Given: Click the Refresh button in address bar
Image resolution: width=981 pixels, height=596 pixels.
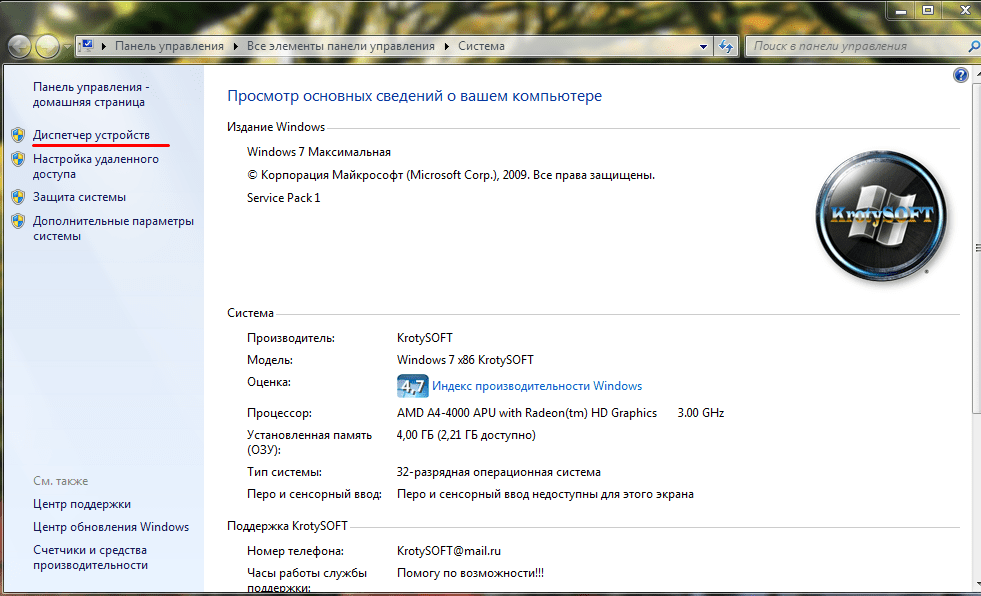Looking at the screenshot, I should [x=726, y=46].
